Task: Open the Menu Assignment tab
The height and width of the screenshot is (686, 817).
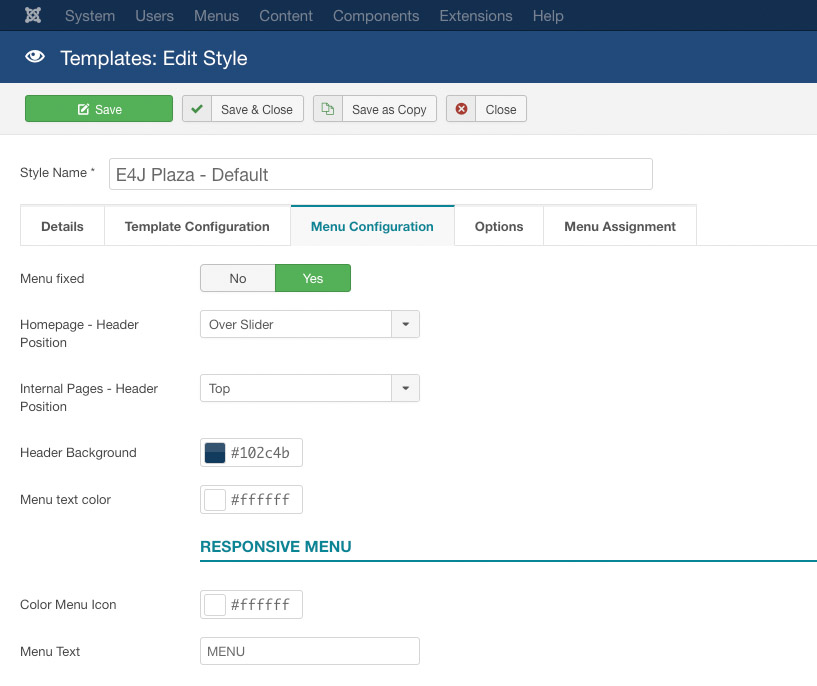Action: 619,226
